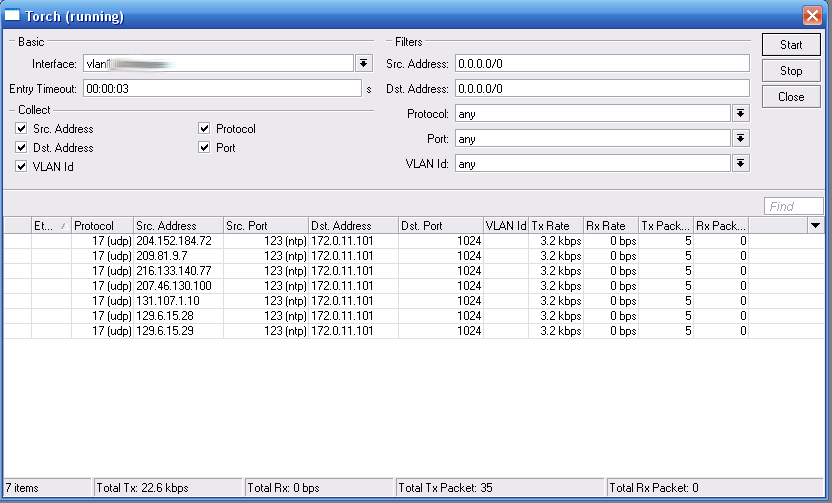Screen dimensions: 832x503
Task: Sort by the Rx Pack... column header
Action: click(722, 226)
